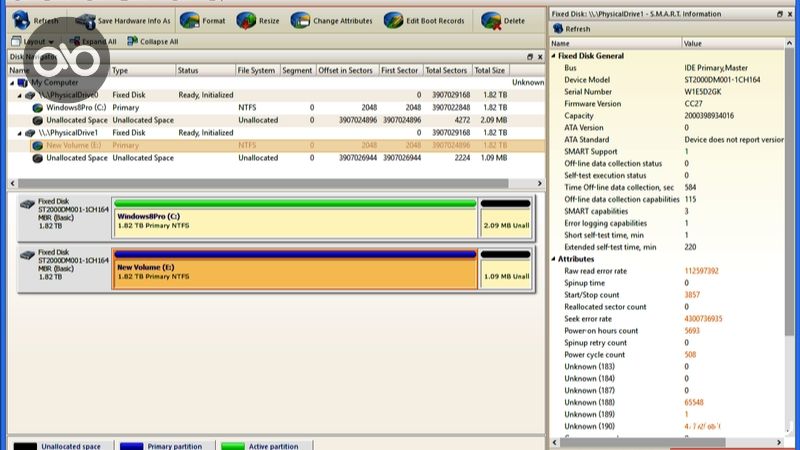Screen dimensions: 800x450
Task: Click the Bus value IDE Primary,Master
Action: point(716,68)
